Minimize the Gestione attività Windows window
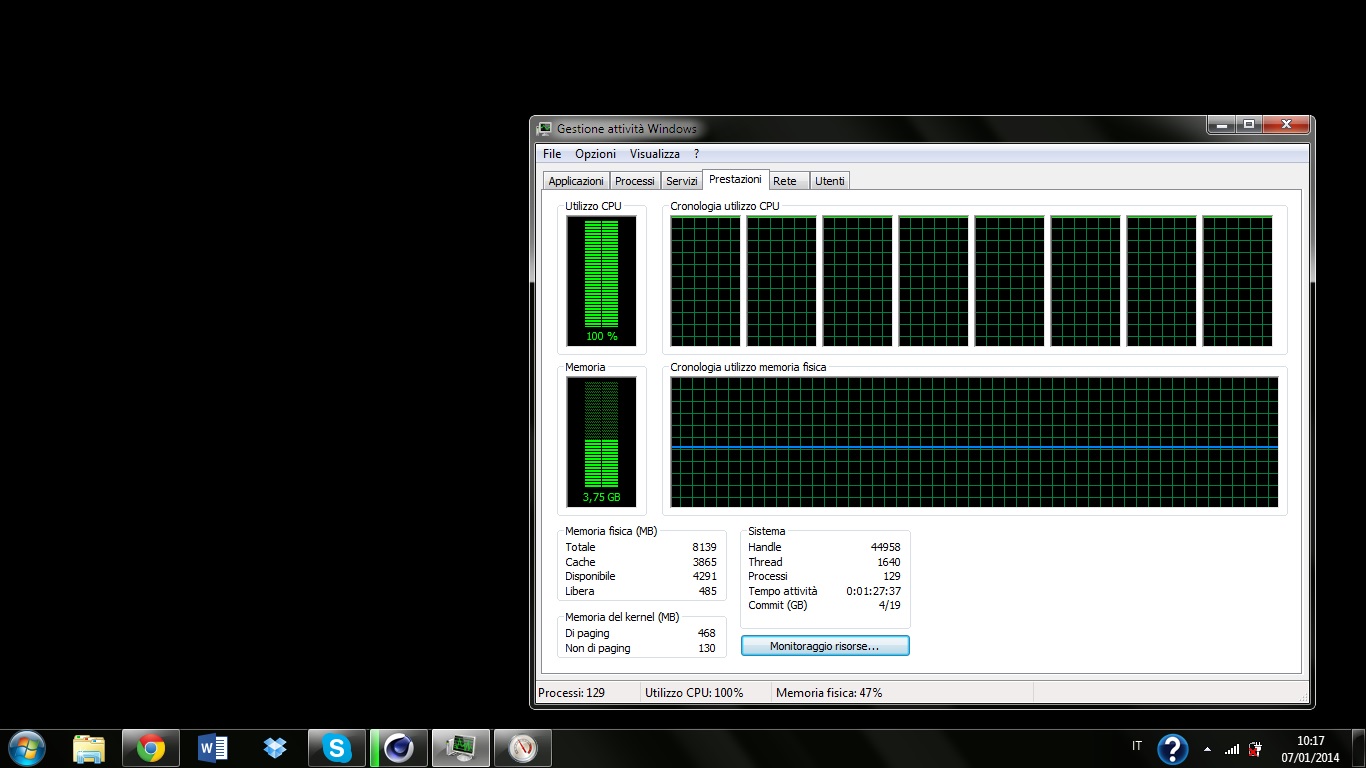This screenshot has width=1366, height=768. tap(1221, 125)
